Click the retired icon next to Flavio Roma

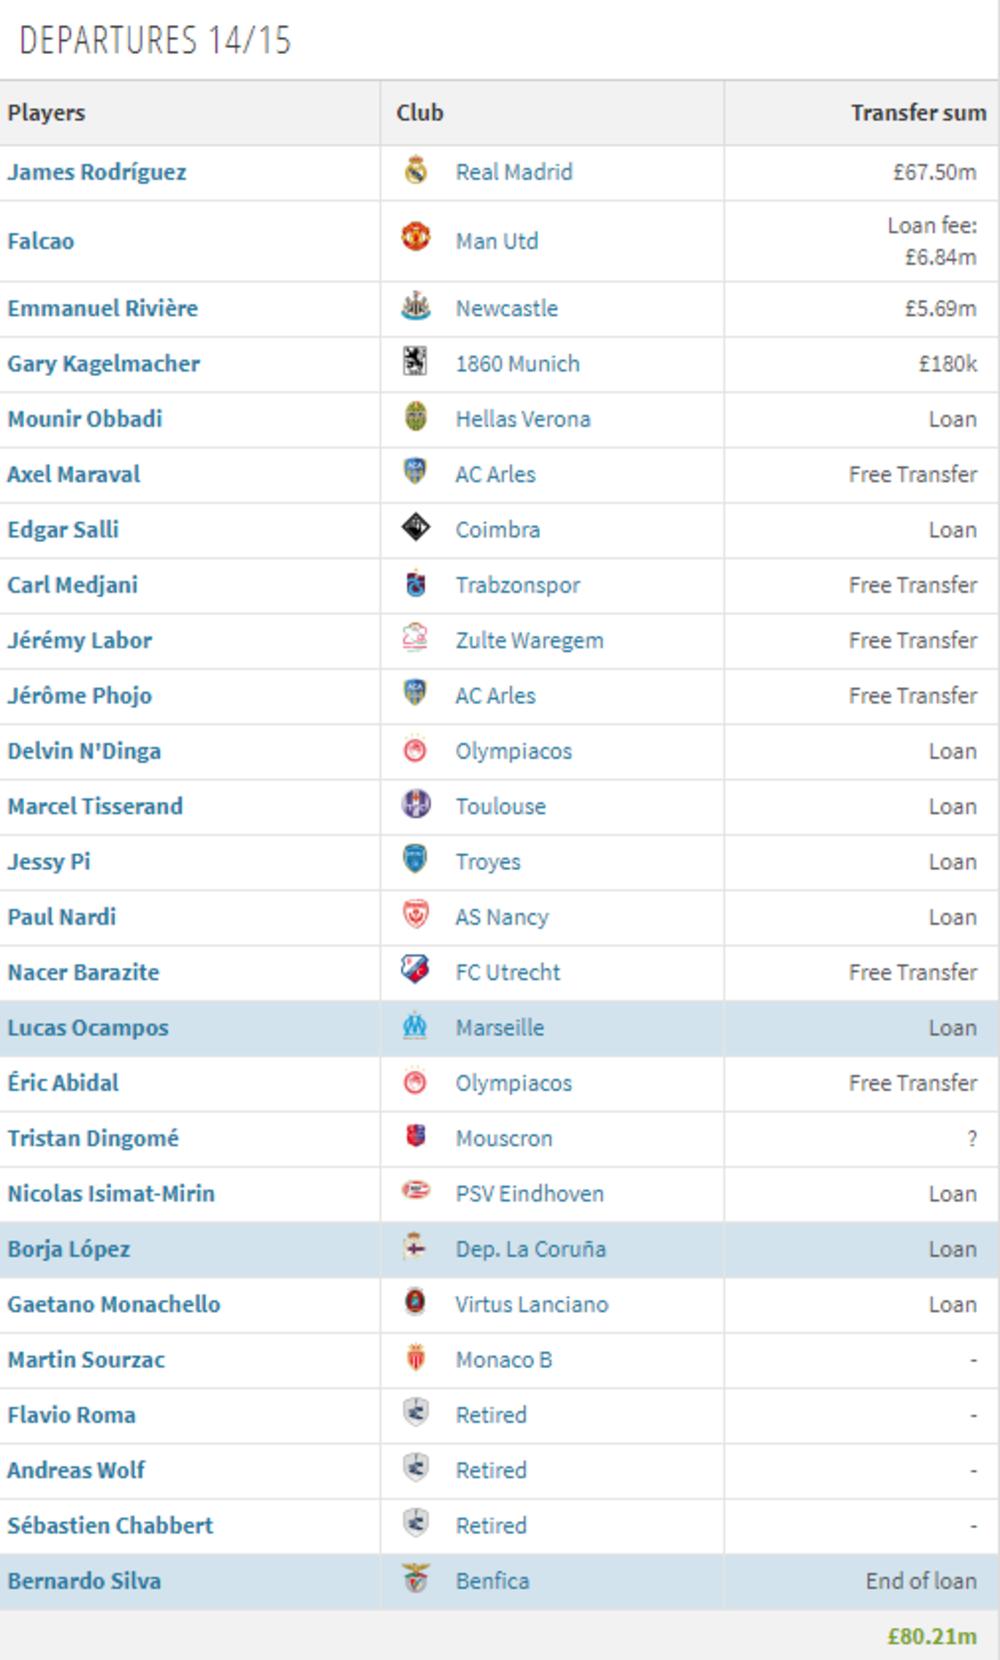tap(414, 1415)
